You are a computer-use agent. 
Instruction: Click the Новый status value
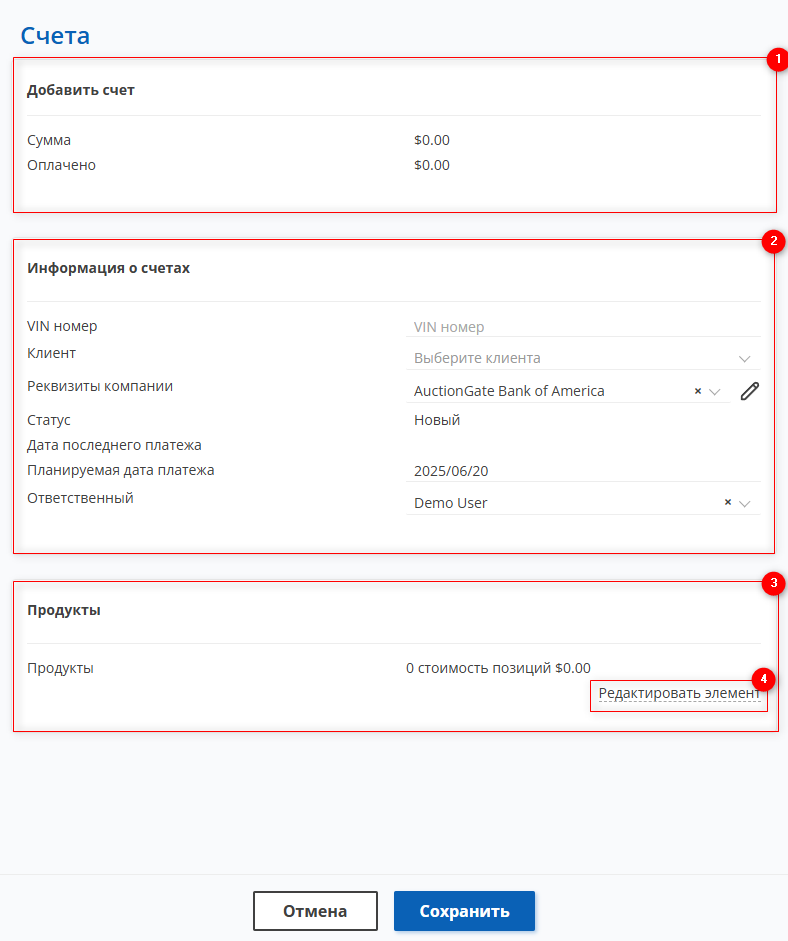pyautogui.click(x=437, y=420)
